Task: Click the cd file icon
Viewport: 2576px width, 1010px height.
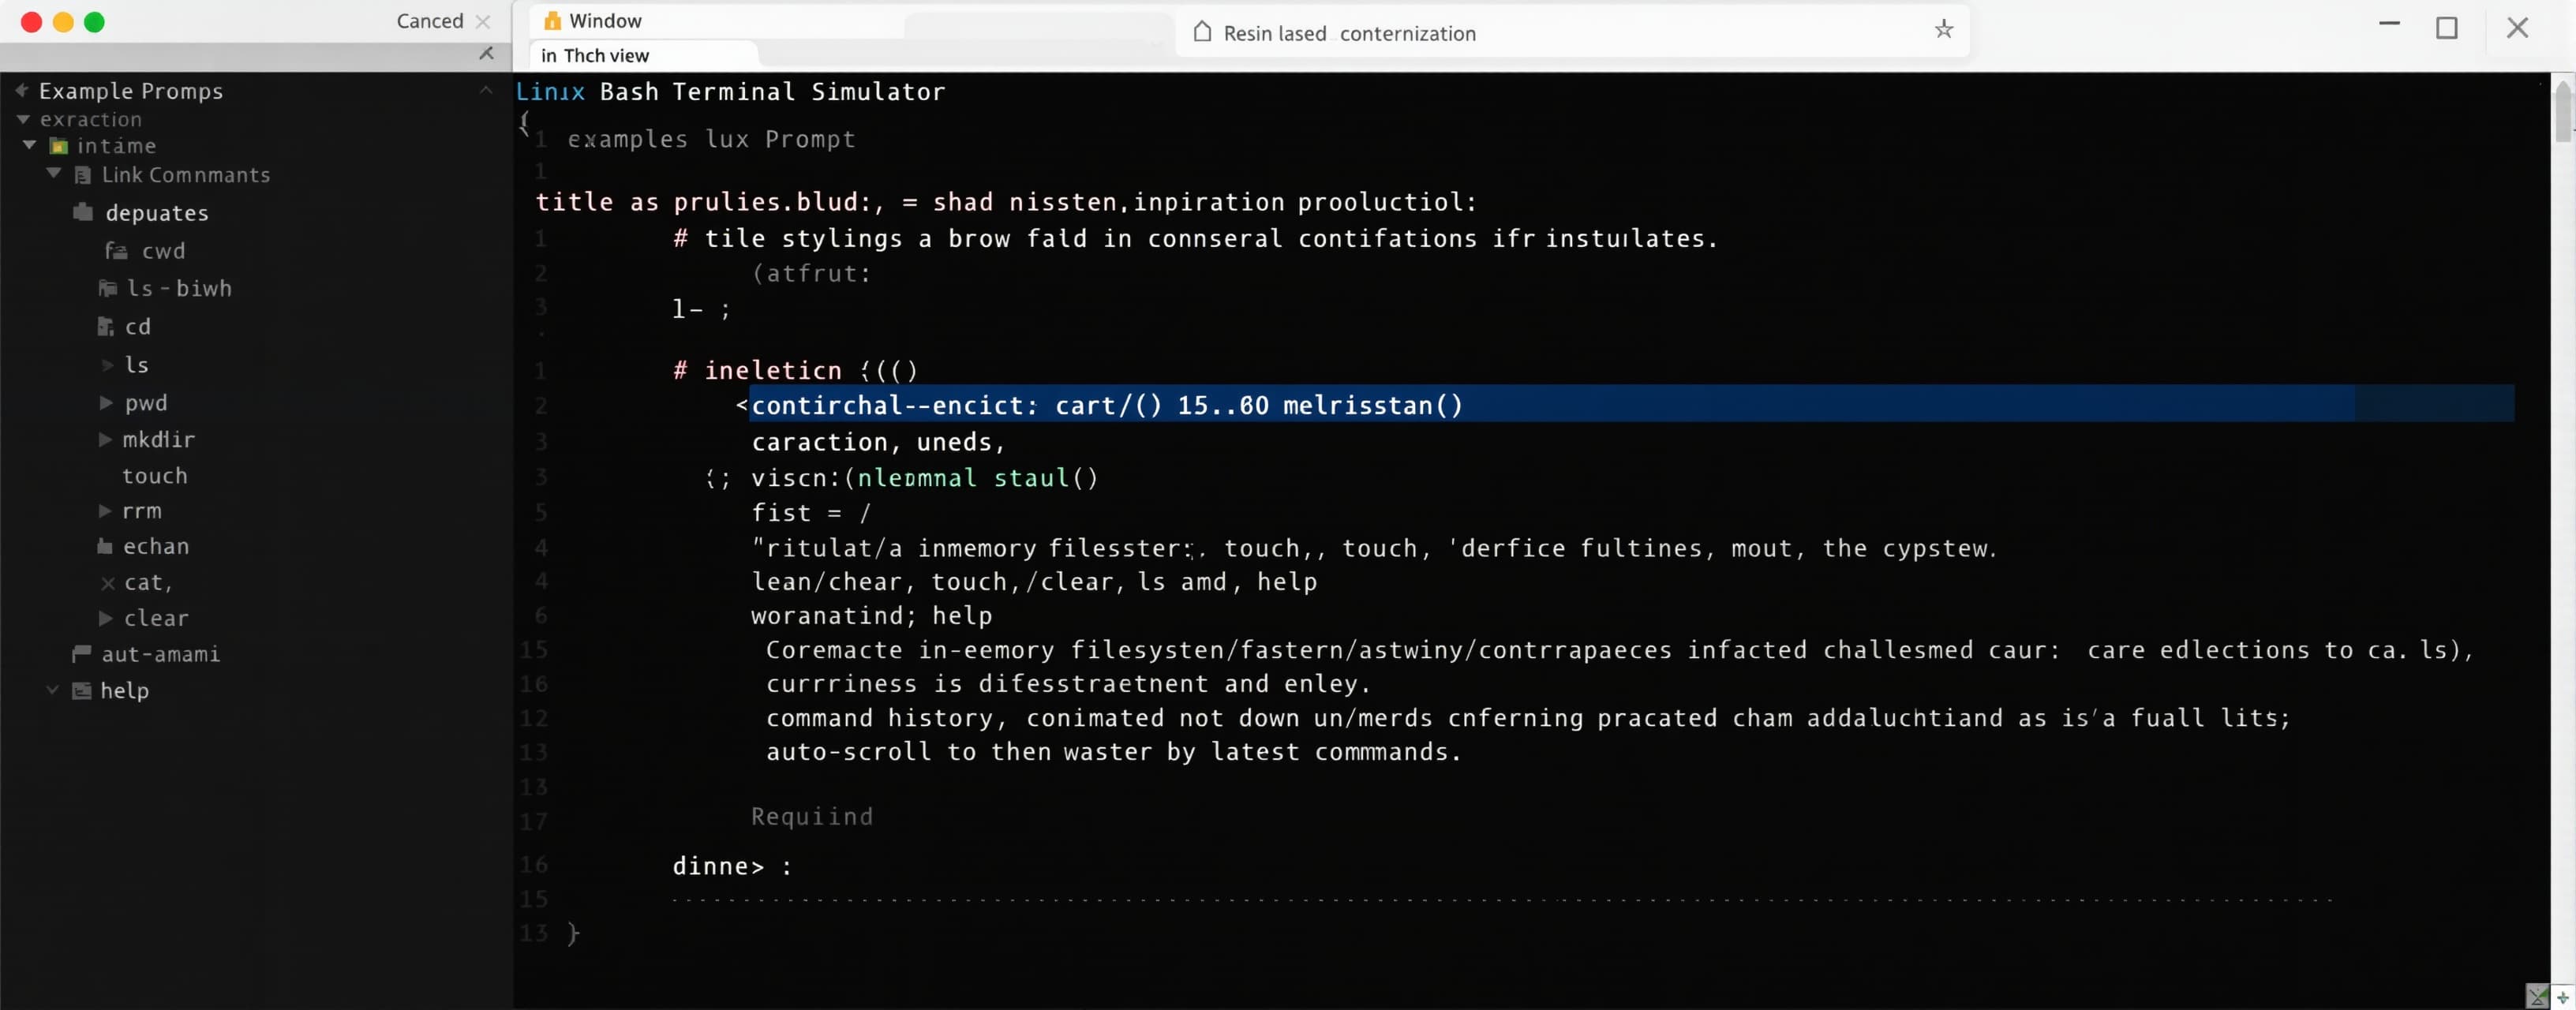Action: (x=105, y=326)
